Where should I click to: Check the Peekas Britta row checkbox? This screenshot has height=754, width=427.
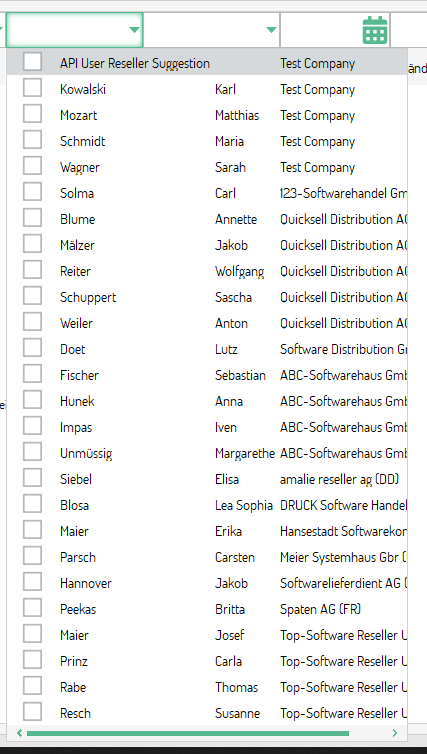pos(32,609)
